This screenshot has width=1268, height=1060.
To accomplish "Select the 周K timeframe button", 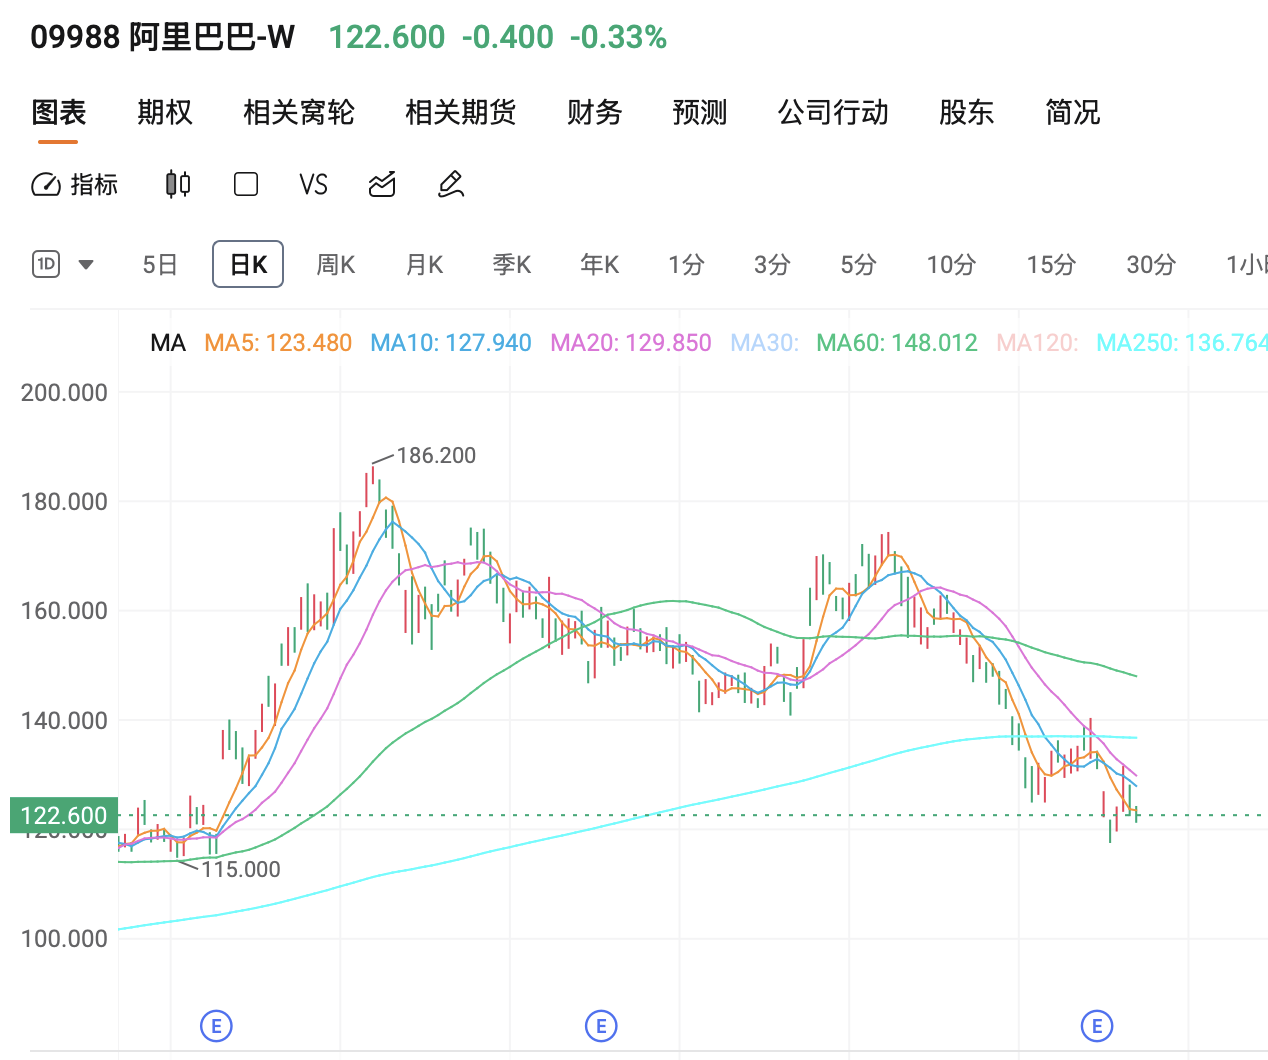I will (x=335, y=264).
